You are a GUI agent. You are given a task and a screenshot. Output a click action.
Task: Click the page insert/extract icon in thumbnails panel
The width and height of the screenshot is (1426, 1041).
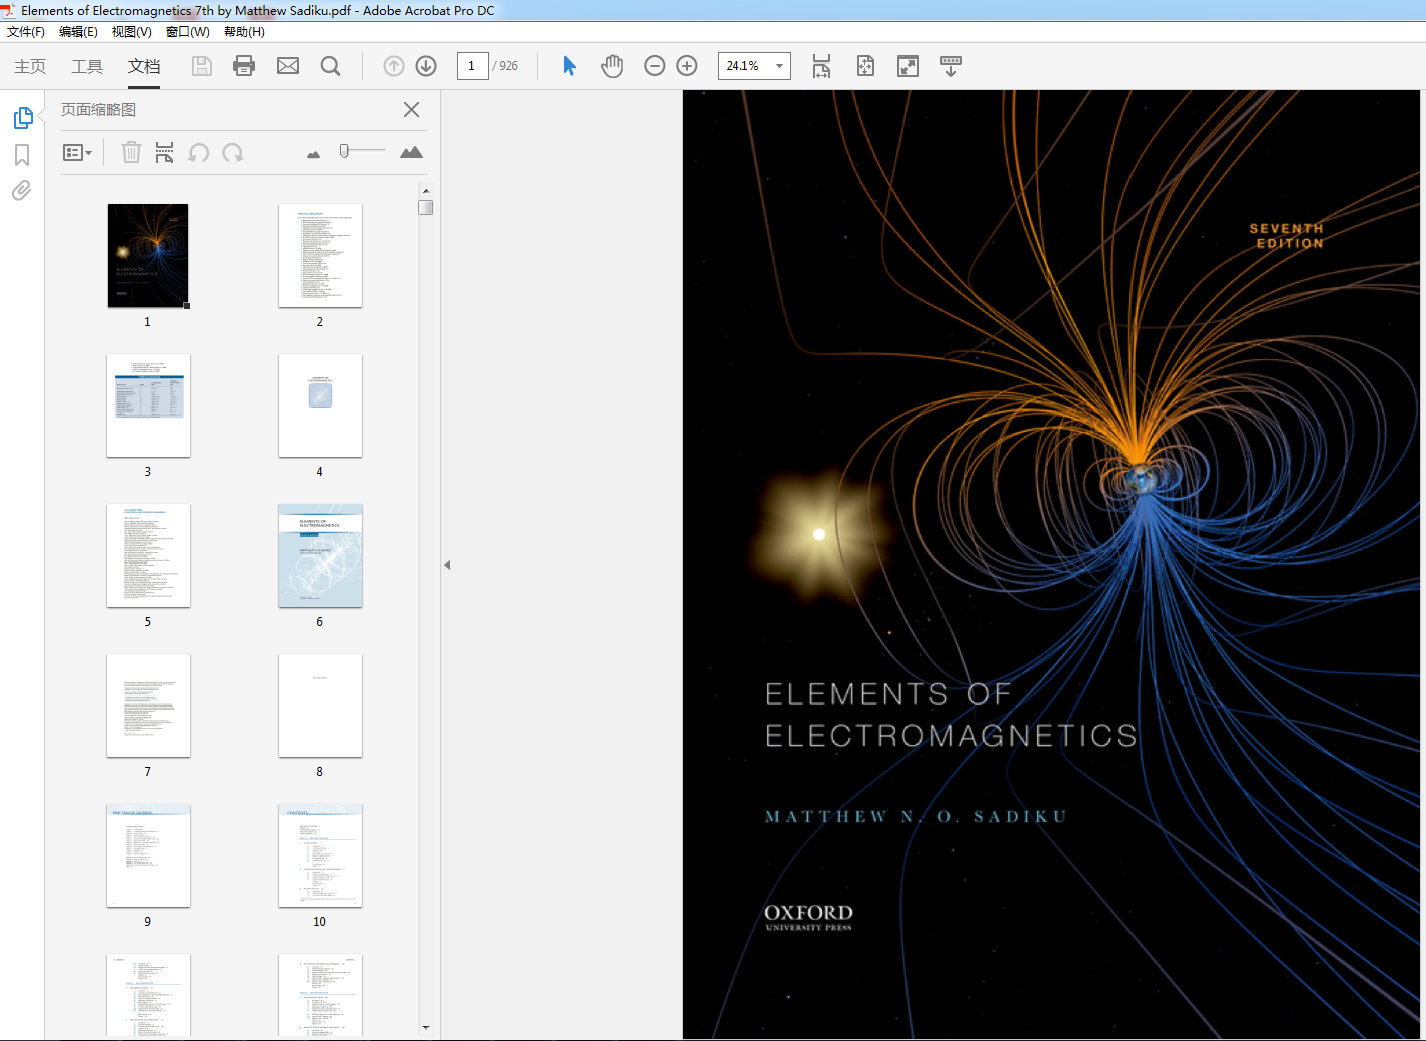point(165,152)
